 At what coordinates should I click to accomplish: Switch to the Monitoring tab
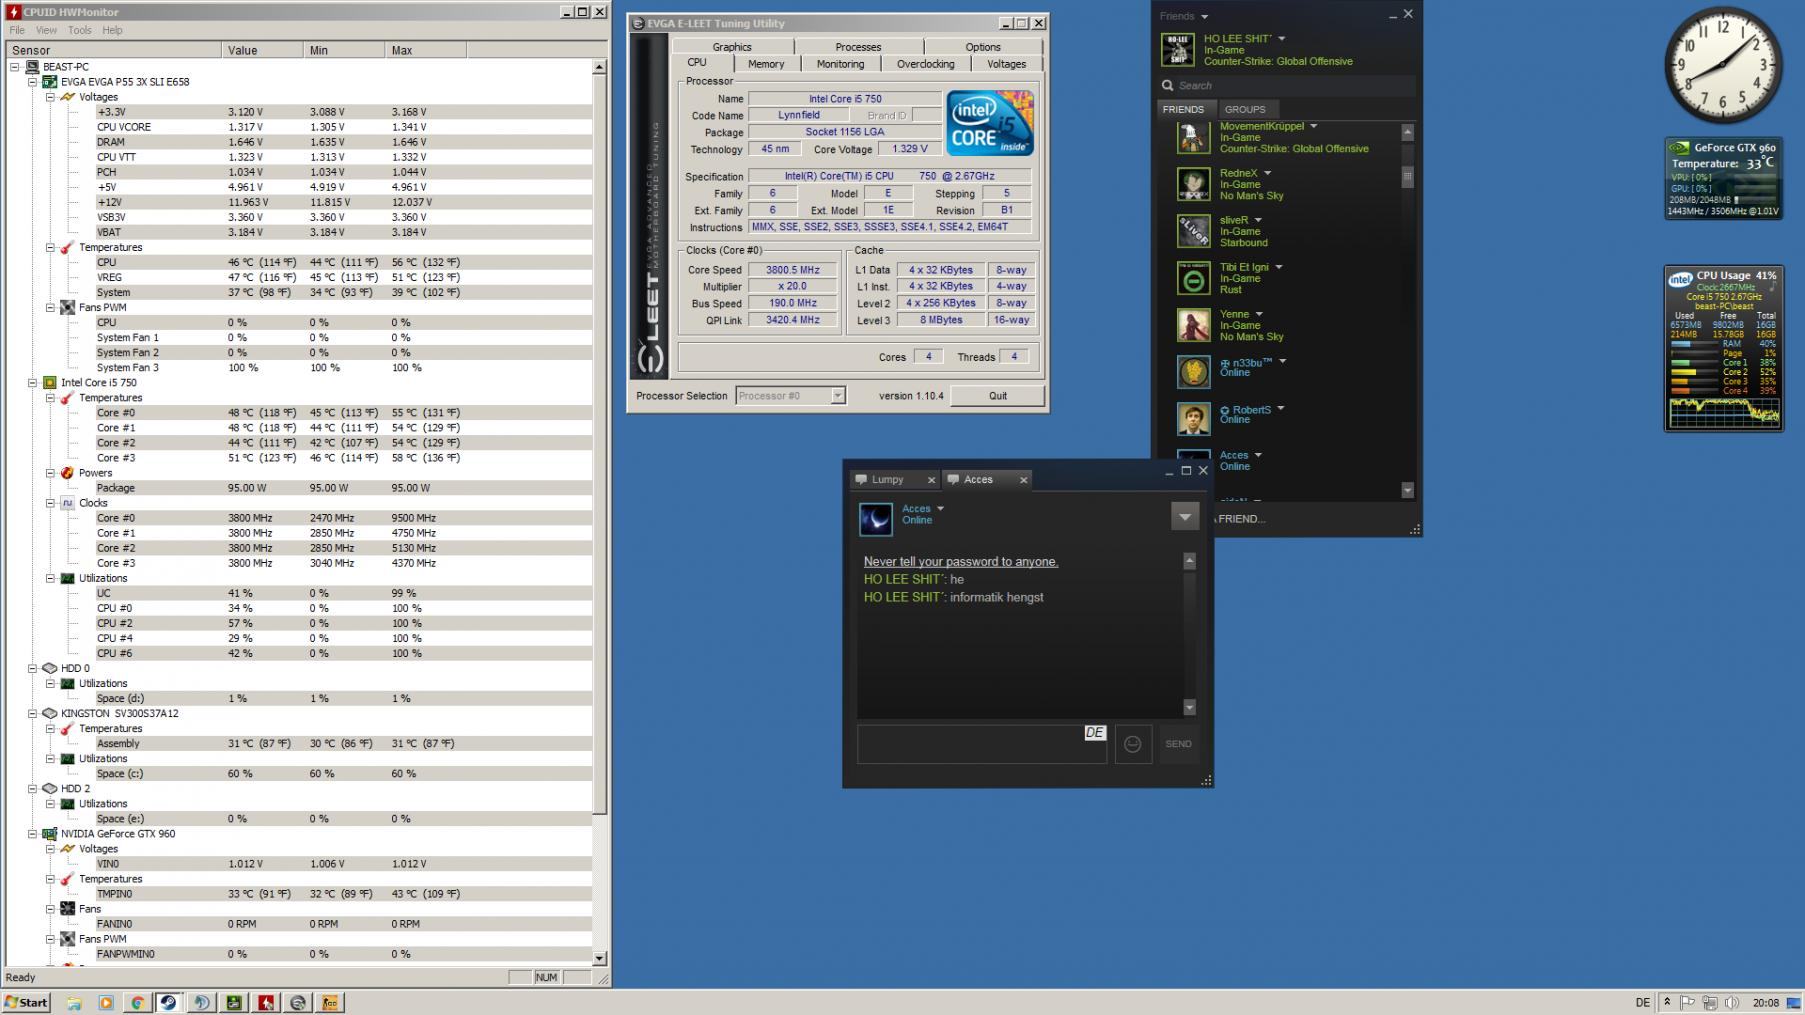840,64
